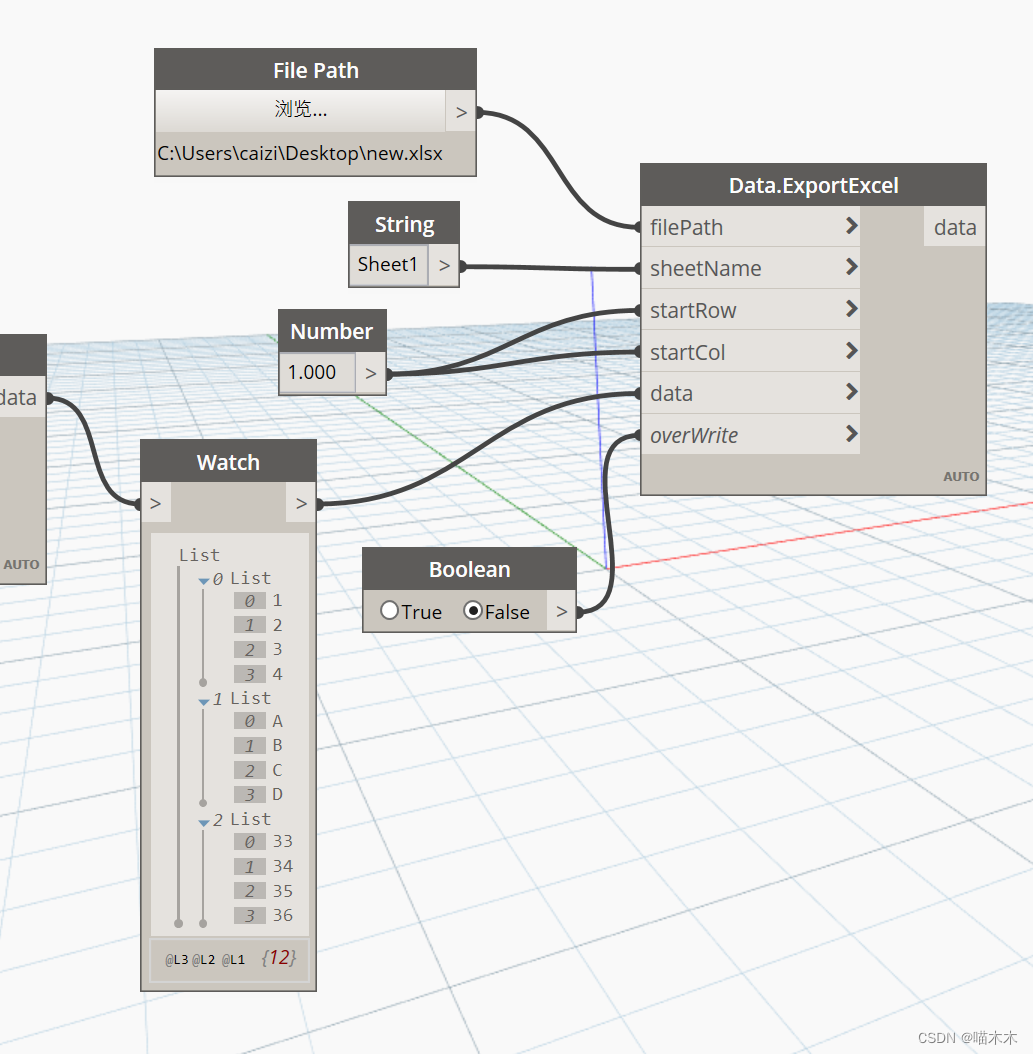
Task: Select the True radio button in Boolean node
Action: click(x=390, y=610)
